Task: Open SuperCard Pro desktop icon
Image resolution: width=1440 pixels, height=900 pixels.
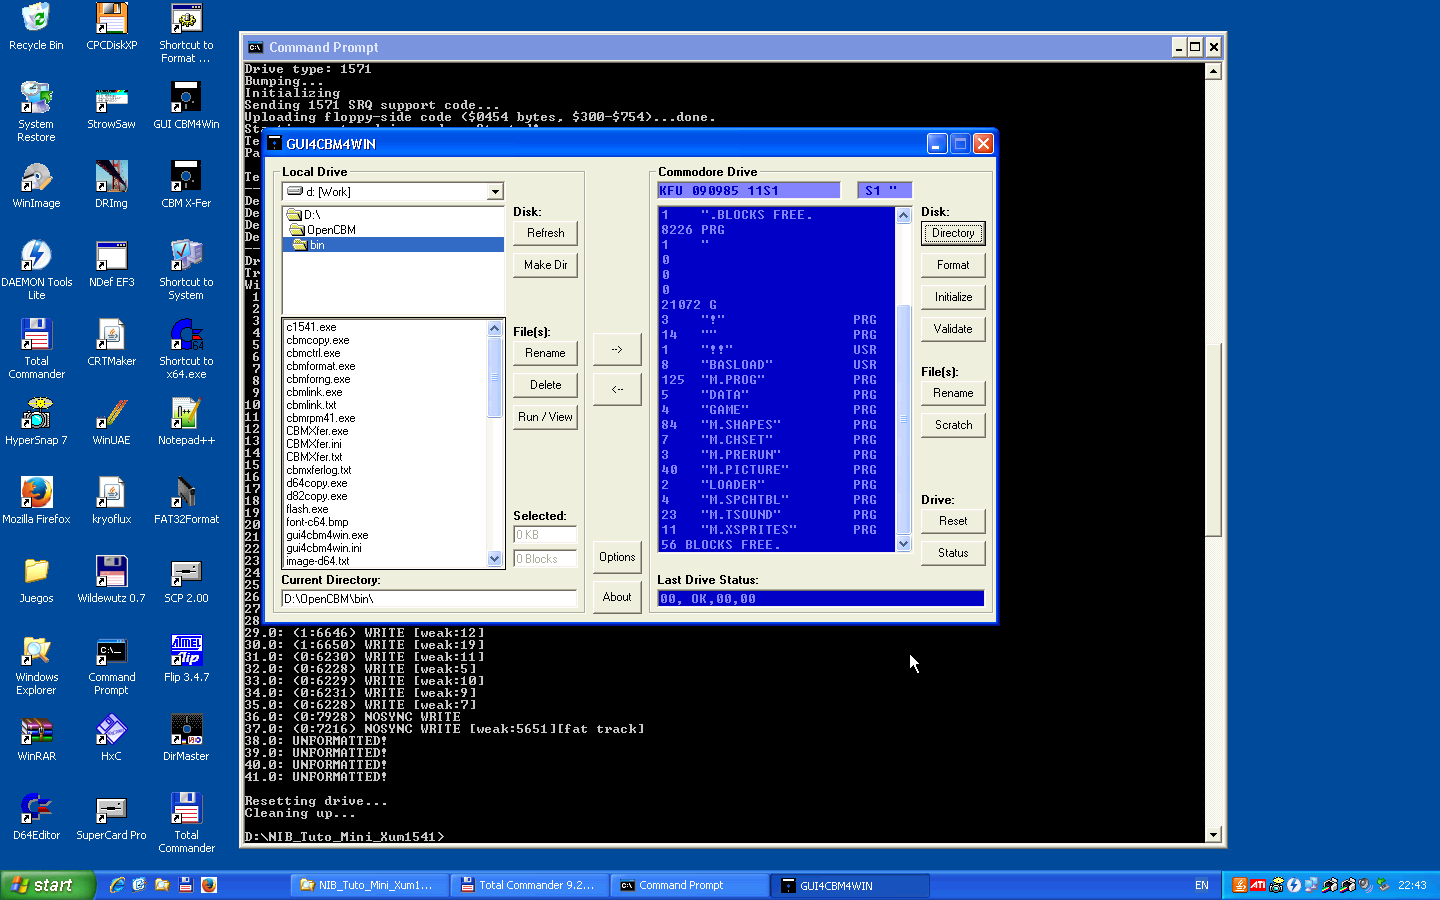Action: tap(111, 817)
